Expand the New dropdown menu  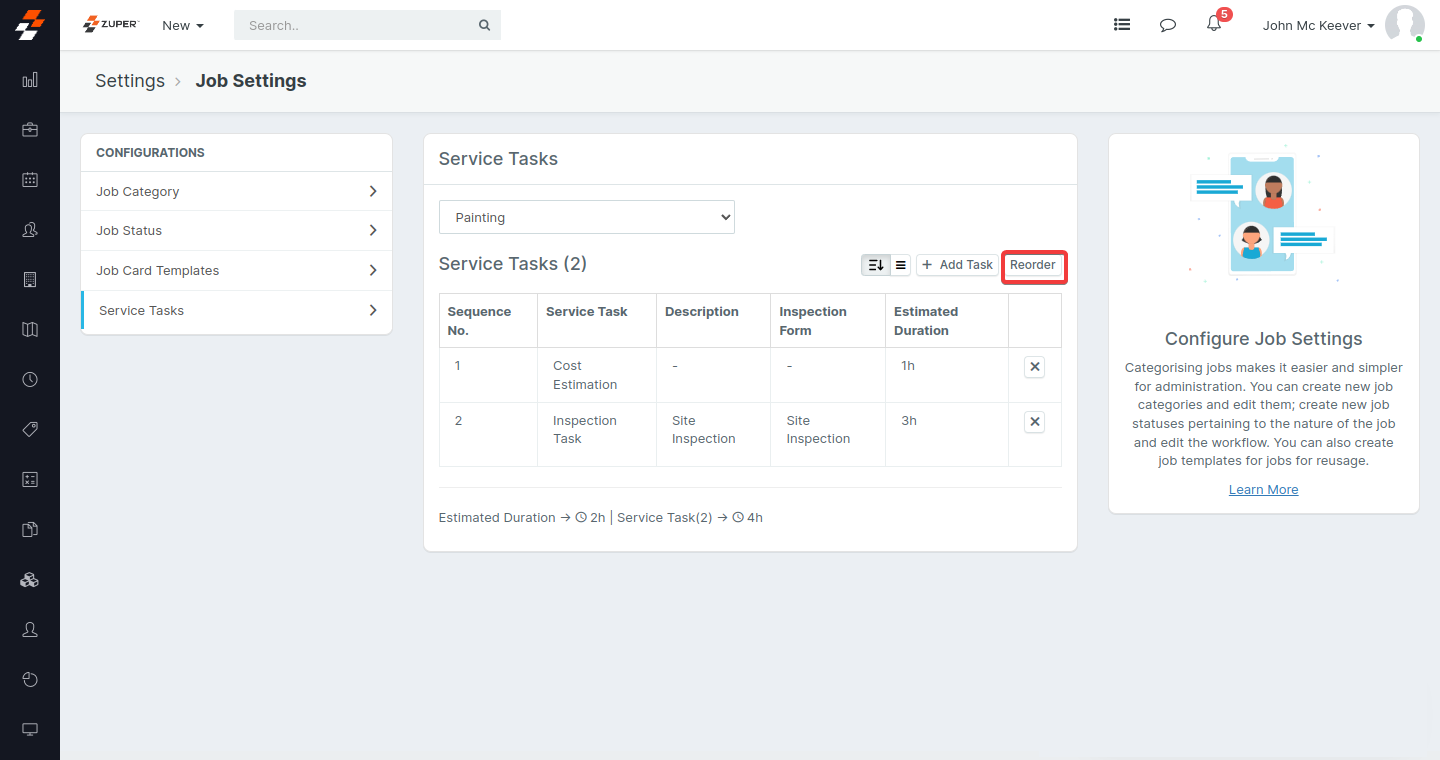[183, 25]
